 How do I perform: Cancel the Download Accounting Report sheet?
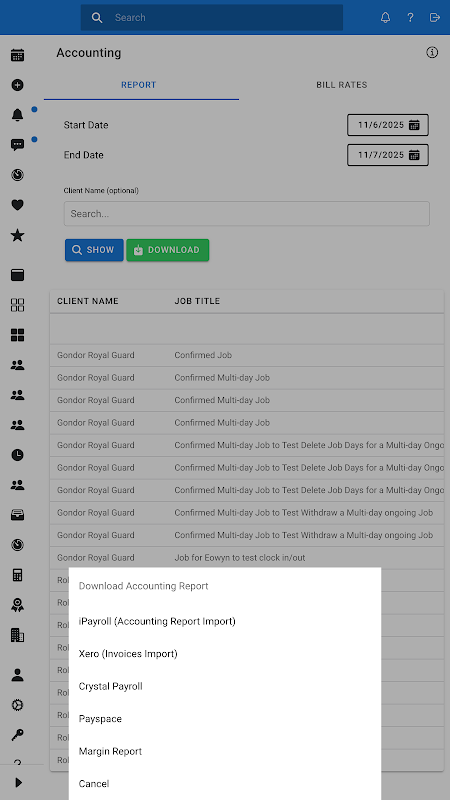(x=225, y=784)
